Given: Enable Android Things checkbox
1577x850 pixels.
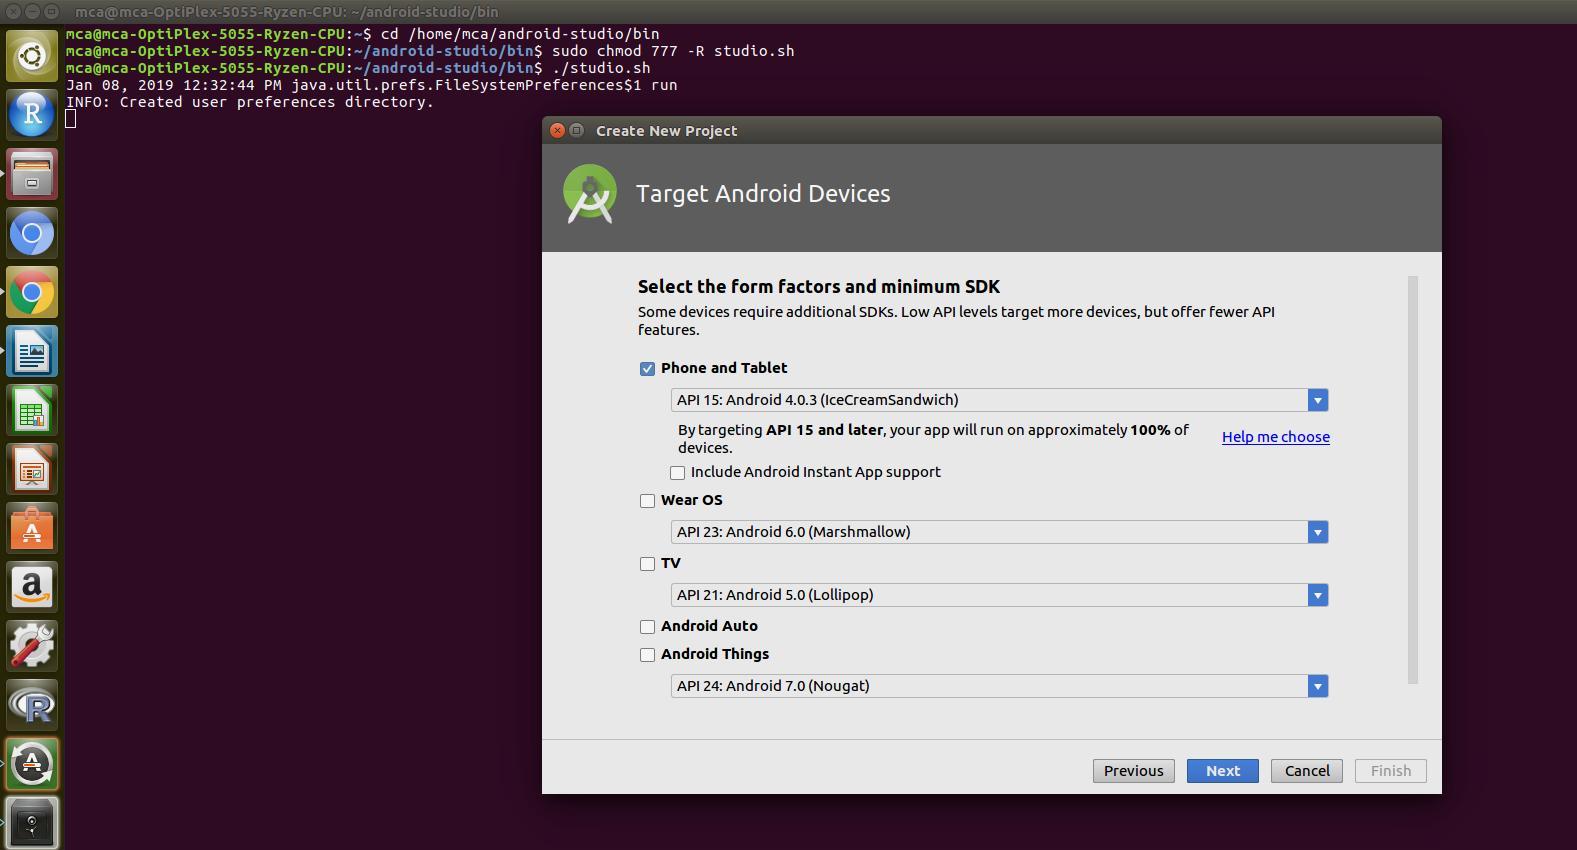Looking at the screenshot, I should [x=647, y=655].
